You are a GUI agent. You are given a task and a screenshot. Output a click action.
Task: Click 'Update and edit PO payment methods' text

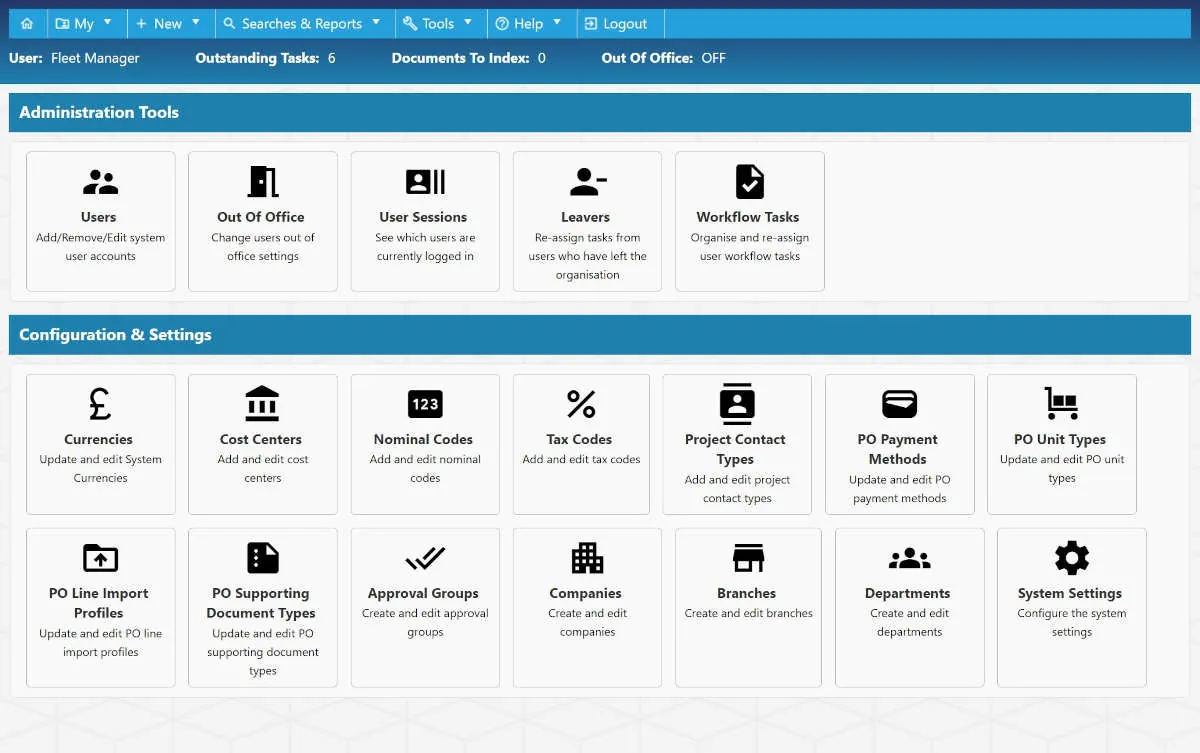pyautogui.click(x=899, y=489)
